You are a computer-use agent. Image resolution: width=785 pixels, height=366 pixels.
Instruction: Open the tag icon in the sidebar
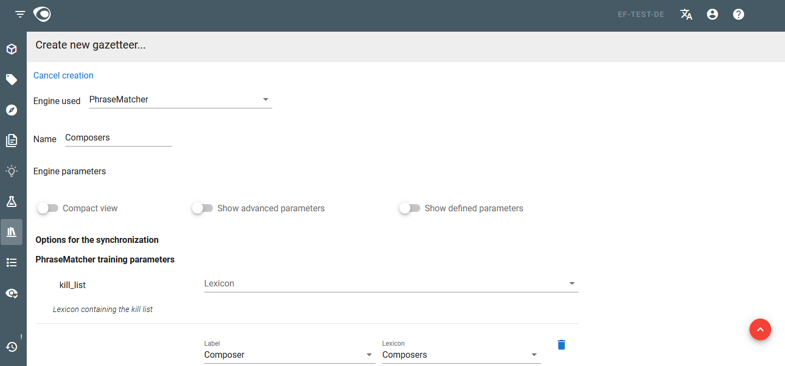coord(12,80)
